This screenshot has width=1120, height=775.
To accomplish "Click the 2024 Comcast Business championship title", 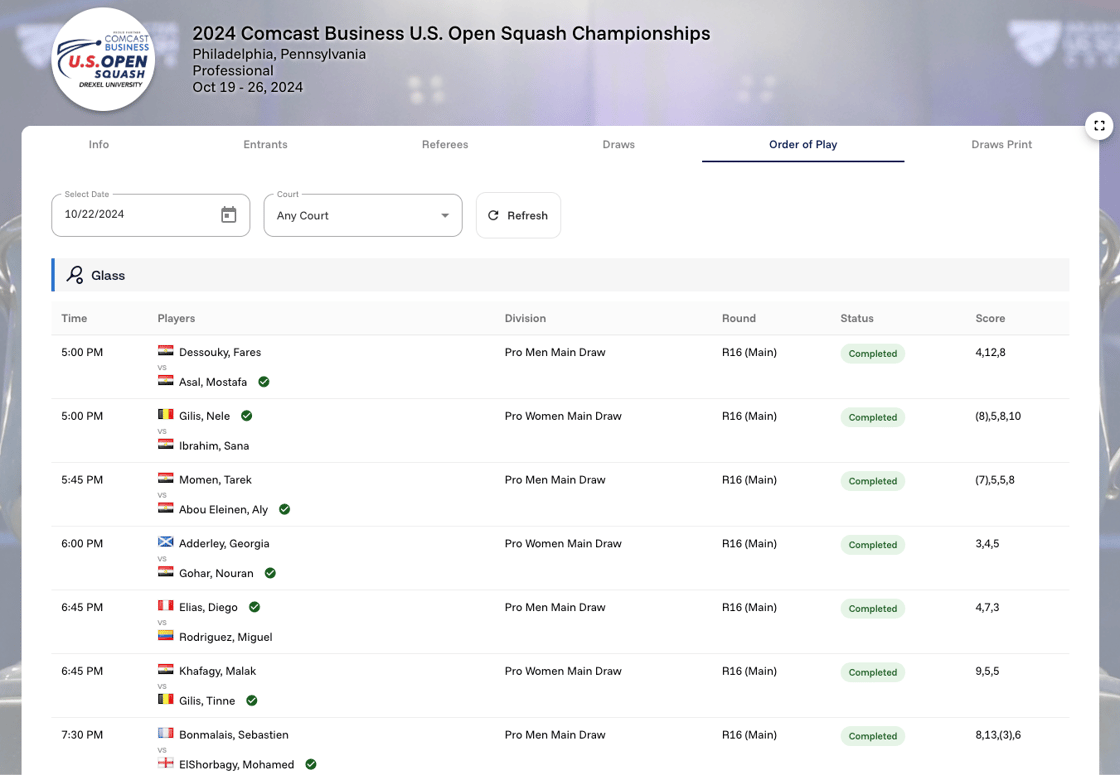I will coord(451,34).
